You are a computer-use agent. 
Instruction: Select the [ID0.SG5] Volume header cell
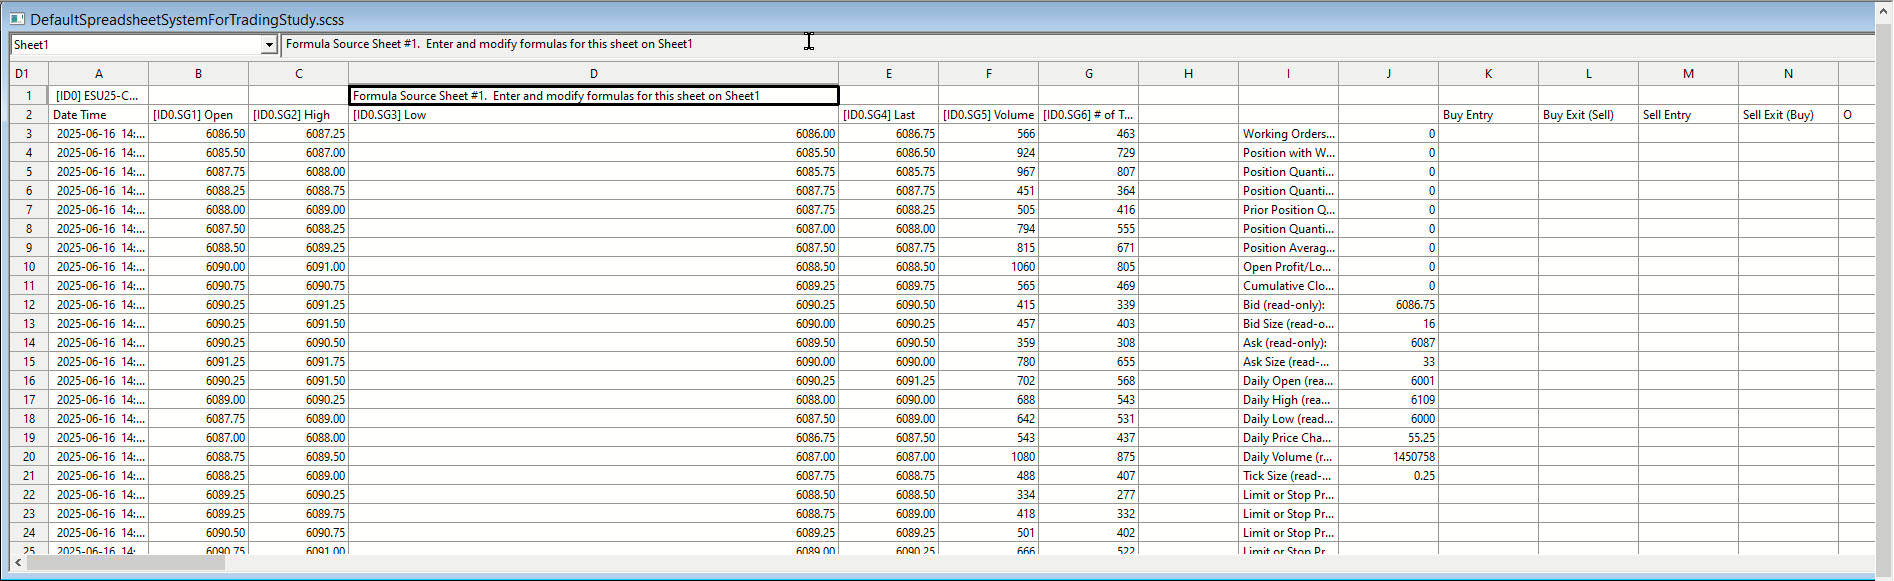988,115
